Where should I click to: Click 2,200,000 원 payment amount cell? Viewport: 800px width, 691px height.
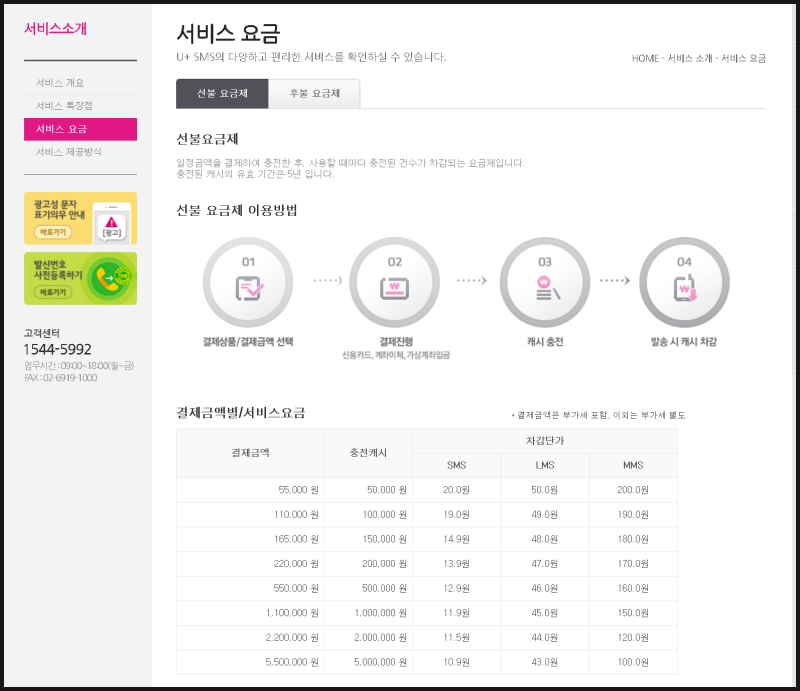point(250,637)
